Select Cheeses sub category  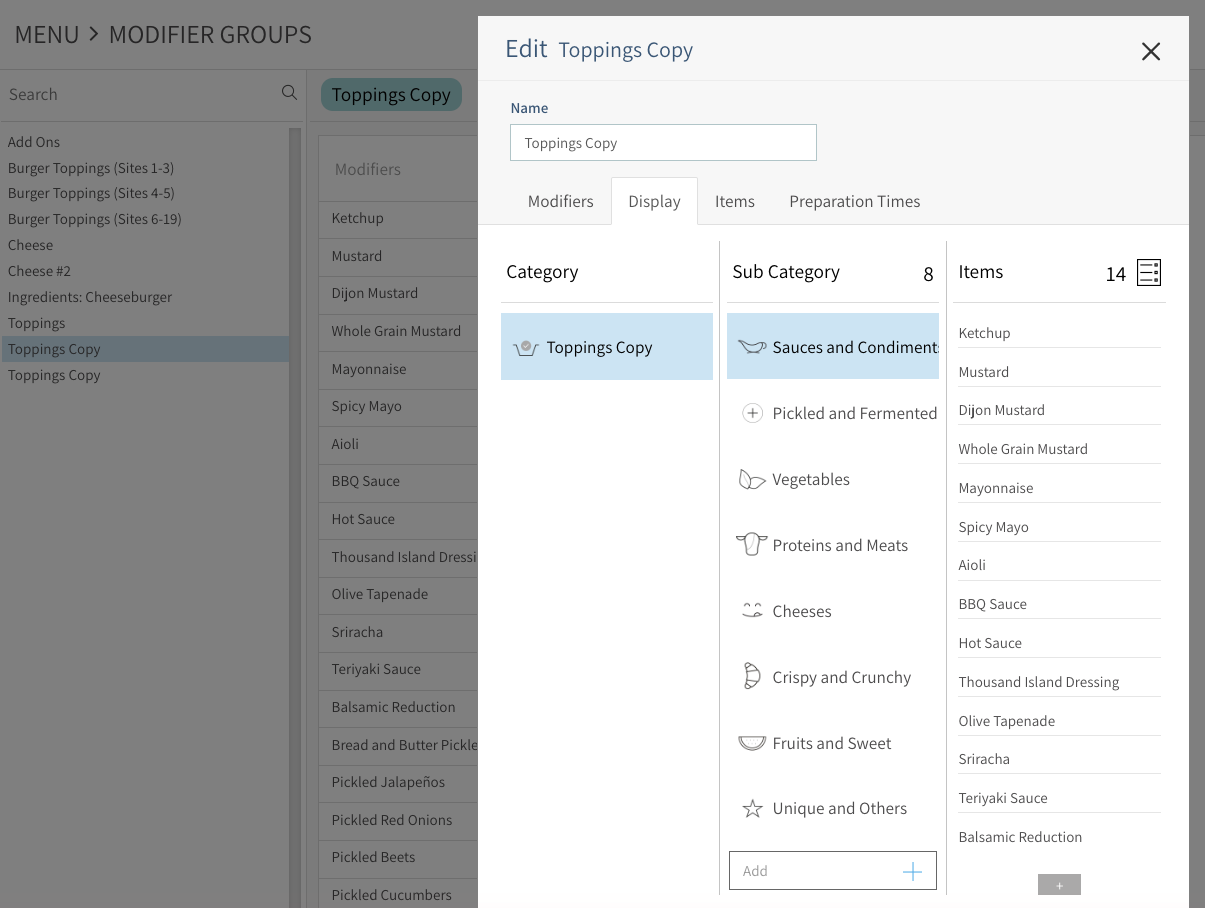[833, 611]
